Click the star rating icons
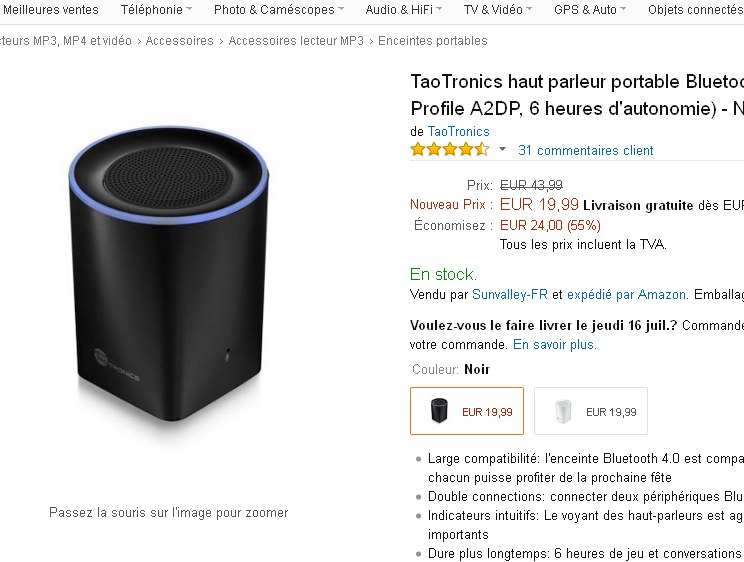Viewport: 744px width, 562px height. click(x=449, y=150)
